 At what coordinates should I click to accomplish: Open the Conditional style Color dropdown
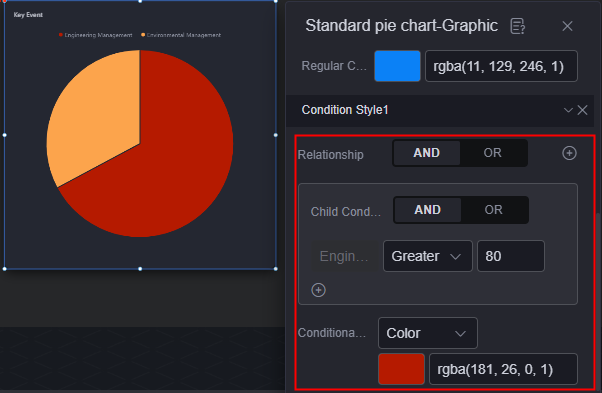click(428, 333)
